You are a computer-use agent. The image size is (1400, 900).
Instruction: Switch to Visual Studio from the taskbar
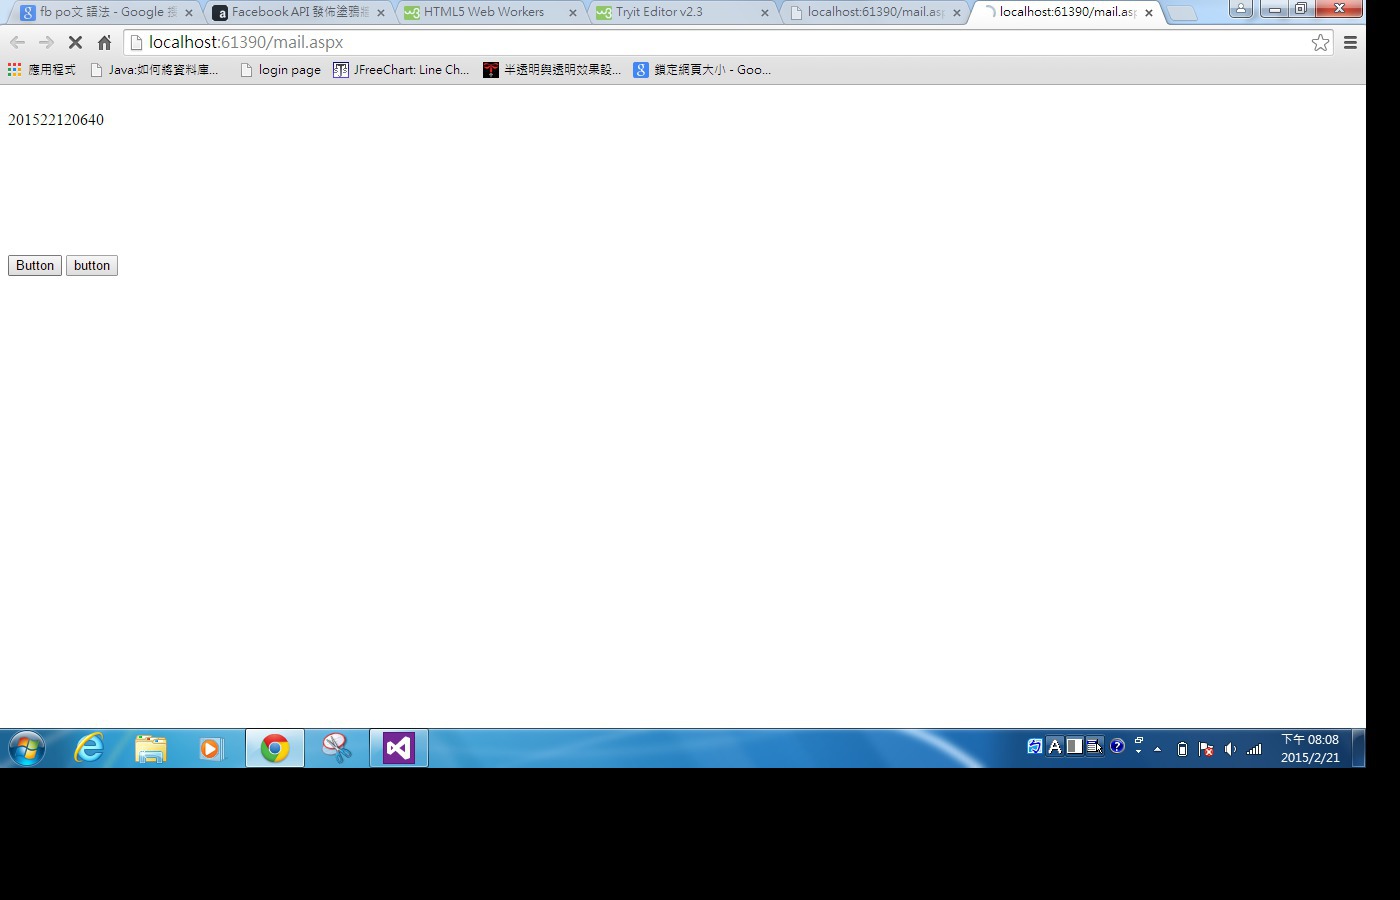click(x=399, y=748)
